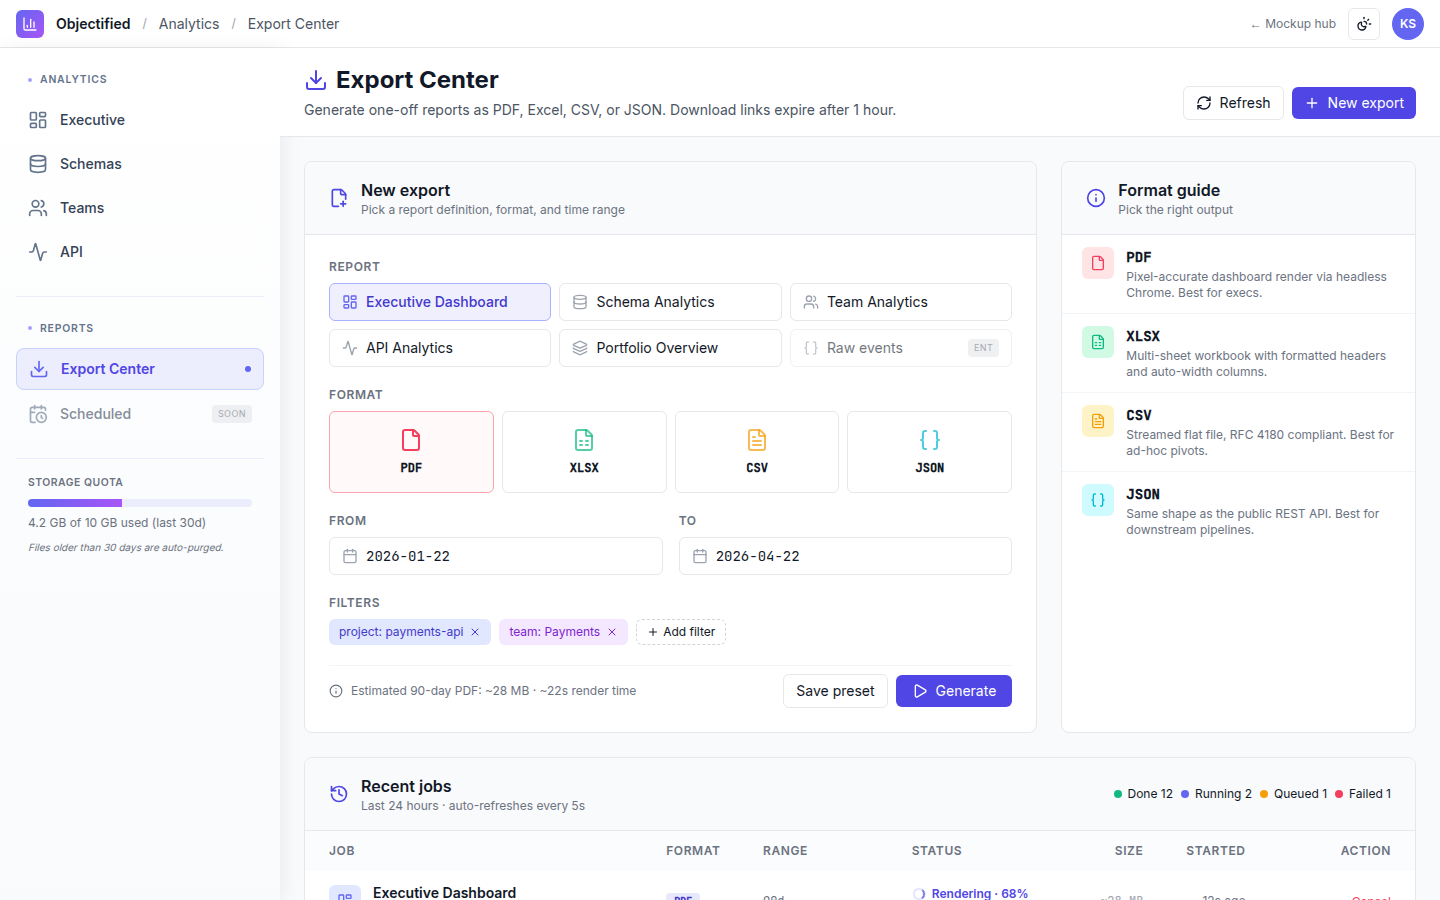Click the TO date field

click(x=845, y=556)
